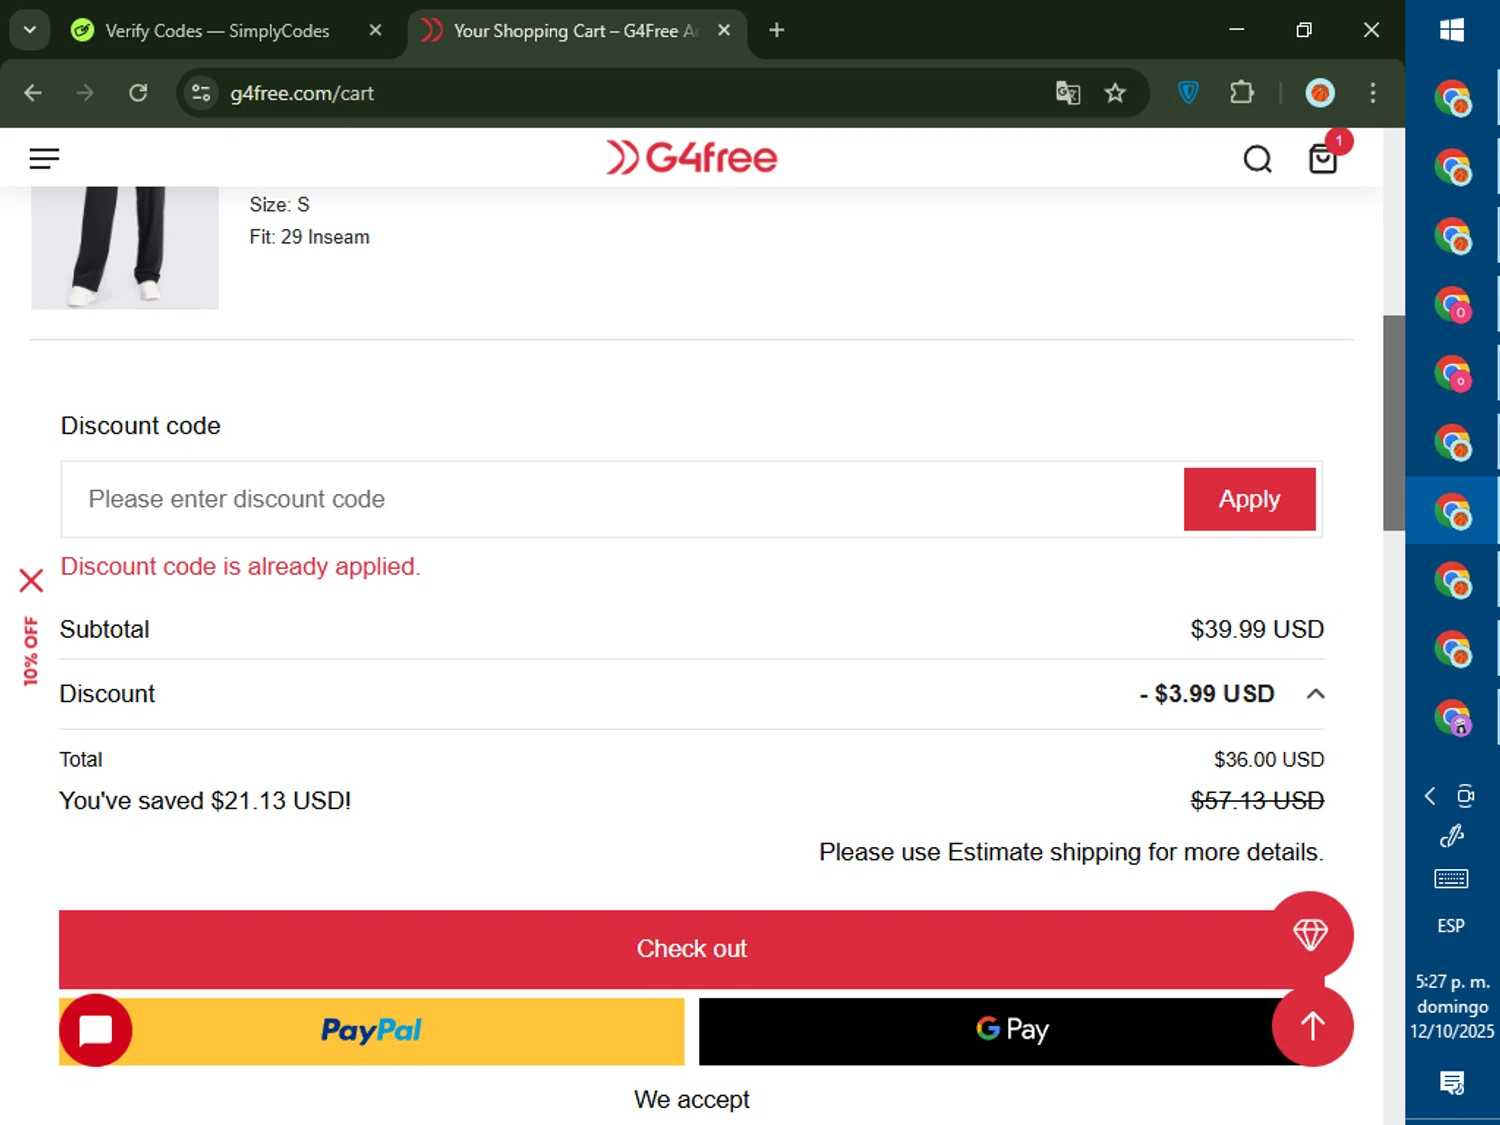Switch the ESP input language

pyautogui.click(x=1451, y=926)
